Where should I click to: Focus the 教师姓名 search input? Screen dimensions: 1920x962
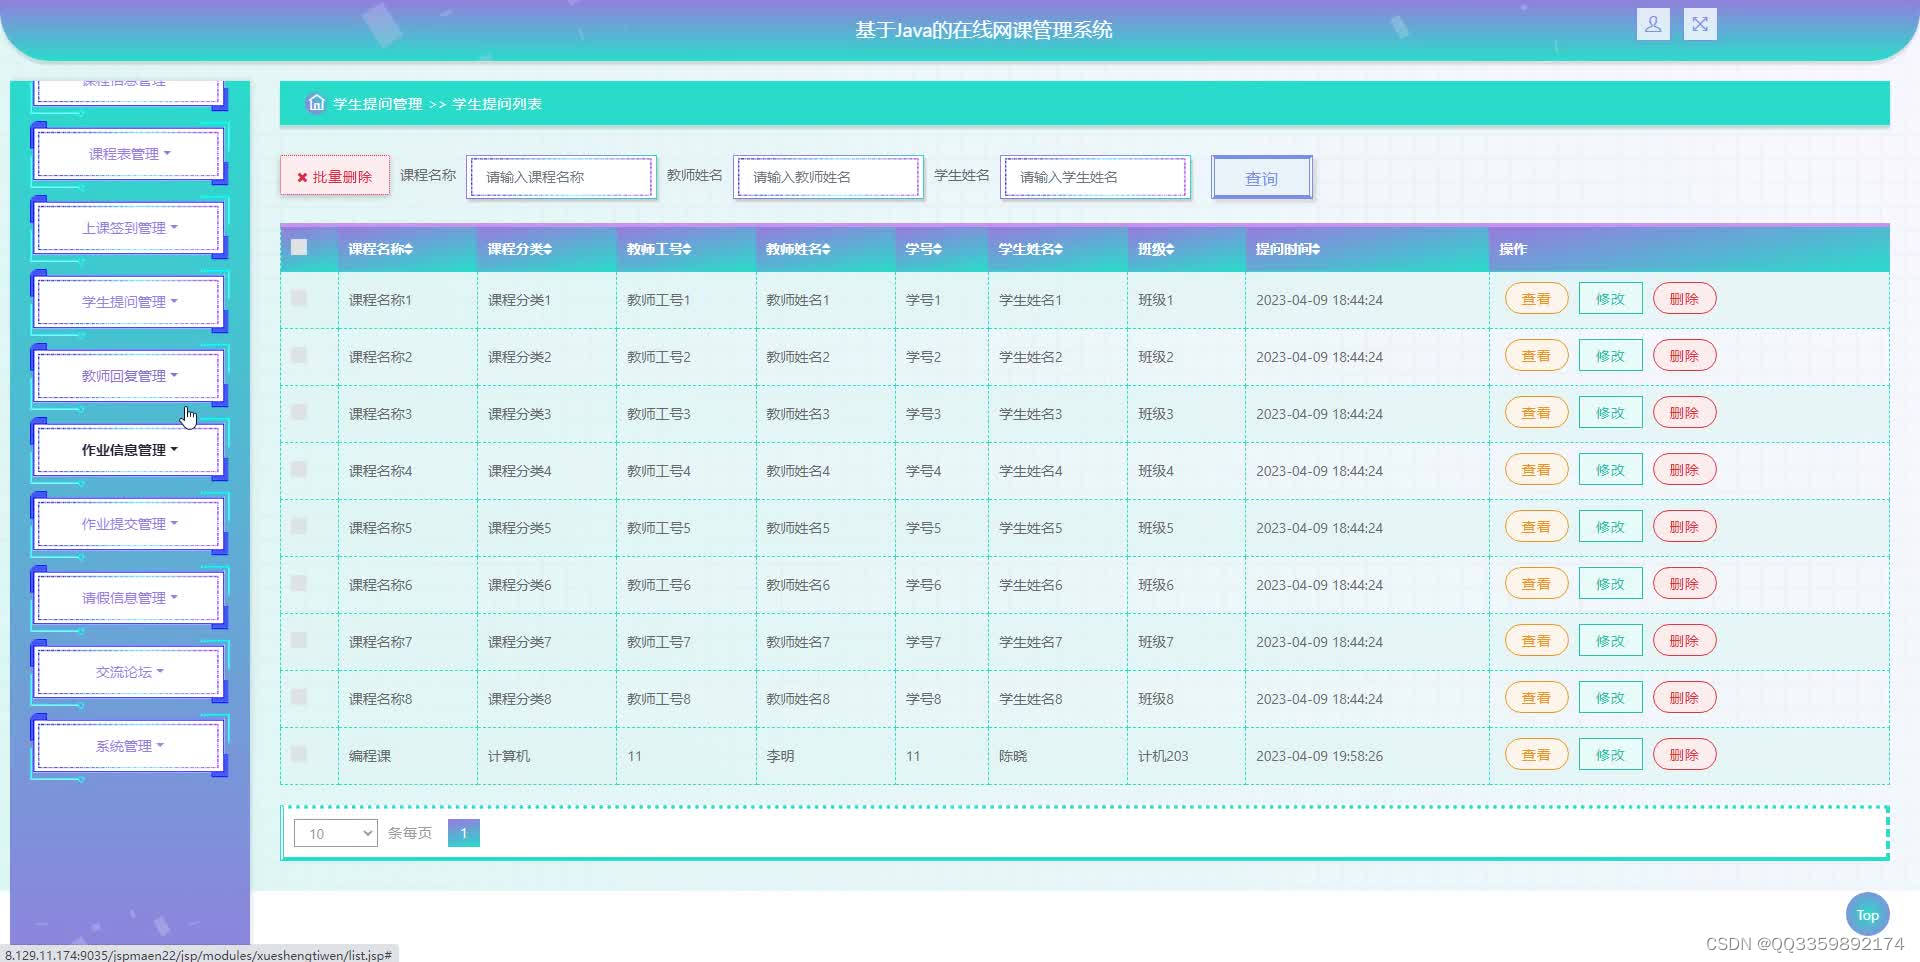pyautogui.click(x=828, y=177)
